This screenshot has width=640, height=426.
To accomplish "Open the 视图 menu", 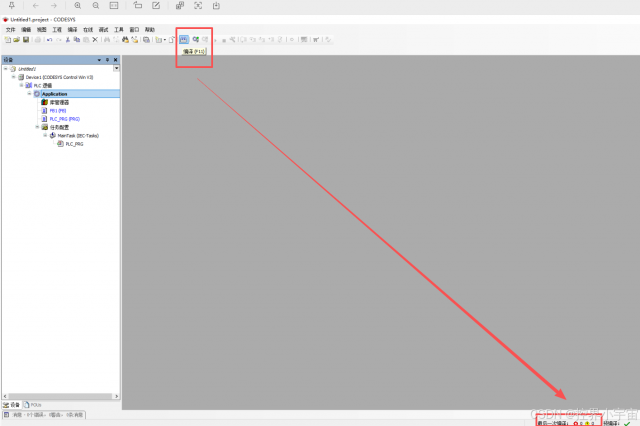I will [41, 29].
